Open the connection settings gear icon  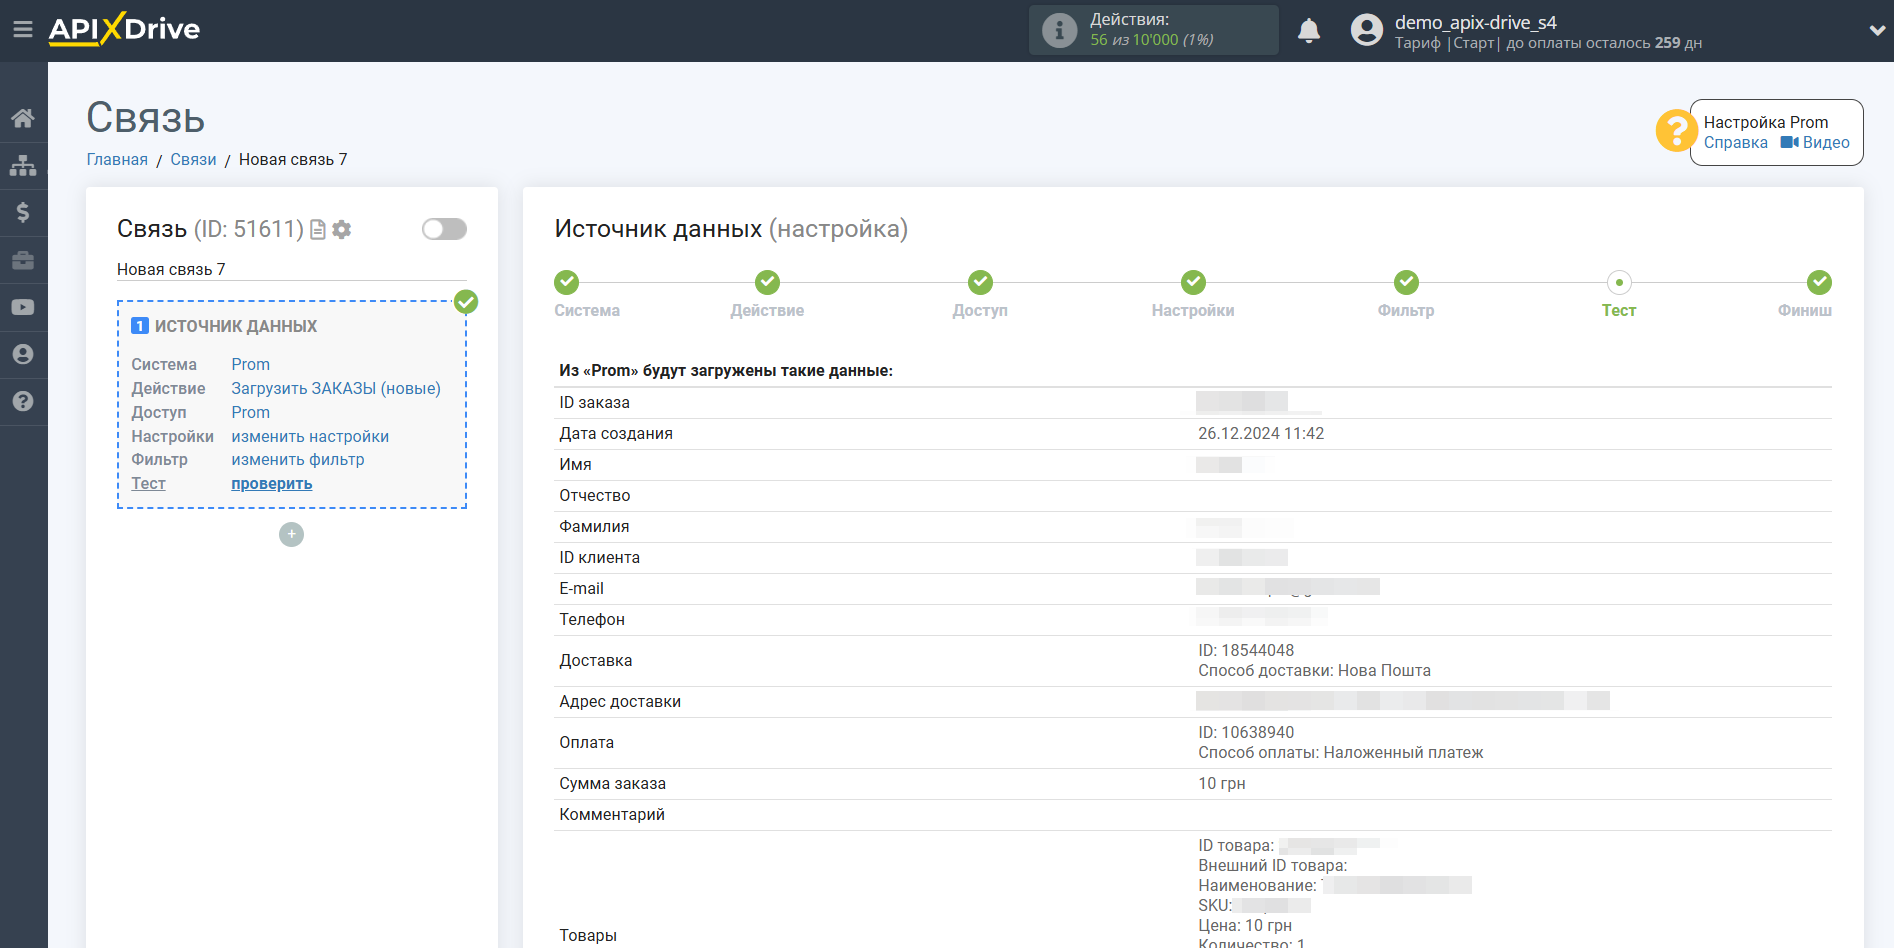point(342,230)
